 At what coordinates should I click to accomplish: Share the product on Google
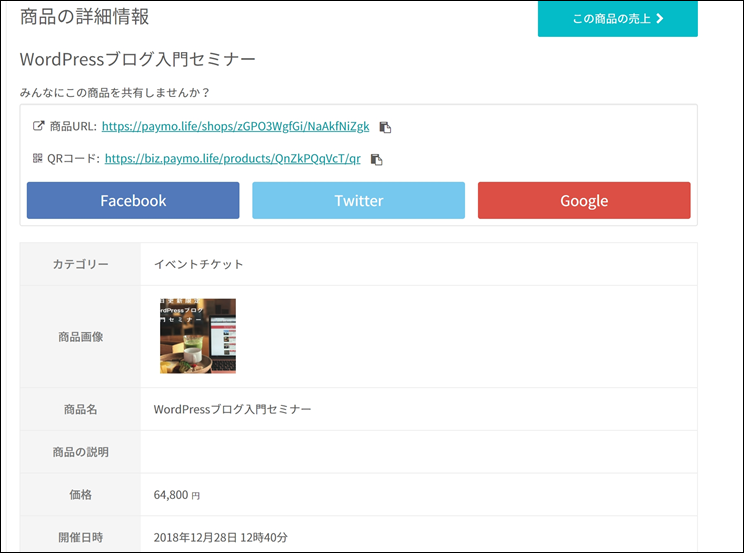tap(584, 200)
